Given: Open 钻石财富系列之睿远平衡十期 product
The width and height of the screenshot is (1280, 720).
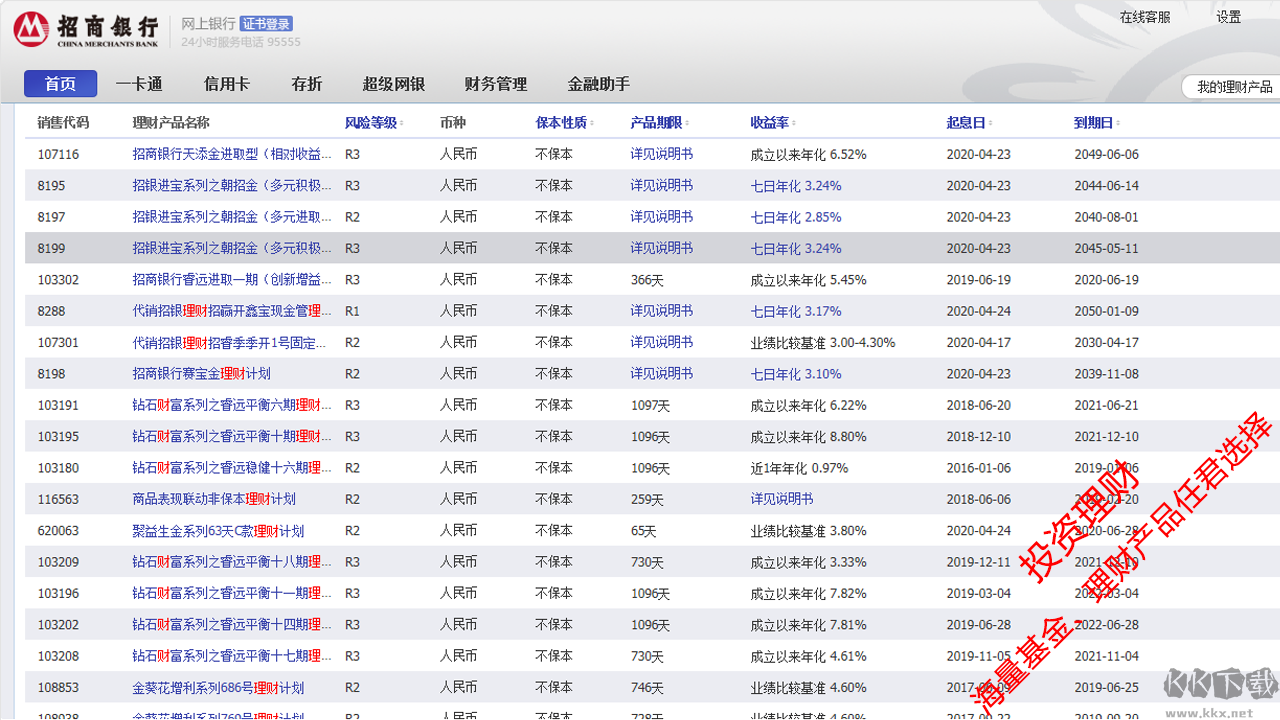Looking at the screenshot, I should [x=232, y=437].
